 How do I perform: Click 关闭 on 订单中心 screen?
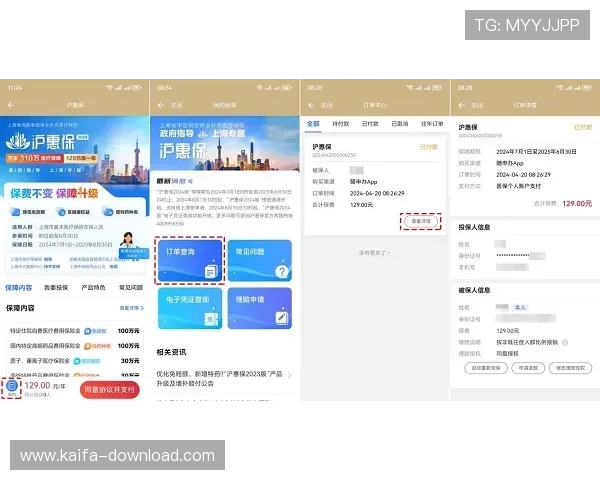point(326,105)
